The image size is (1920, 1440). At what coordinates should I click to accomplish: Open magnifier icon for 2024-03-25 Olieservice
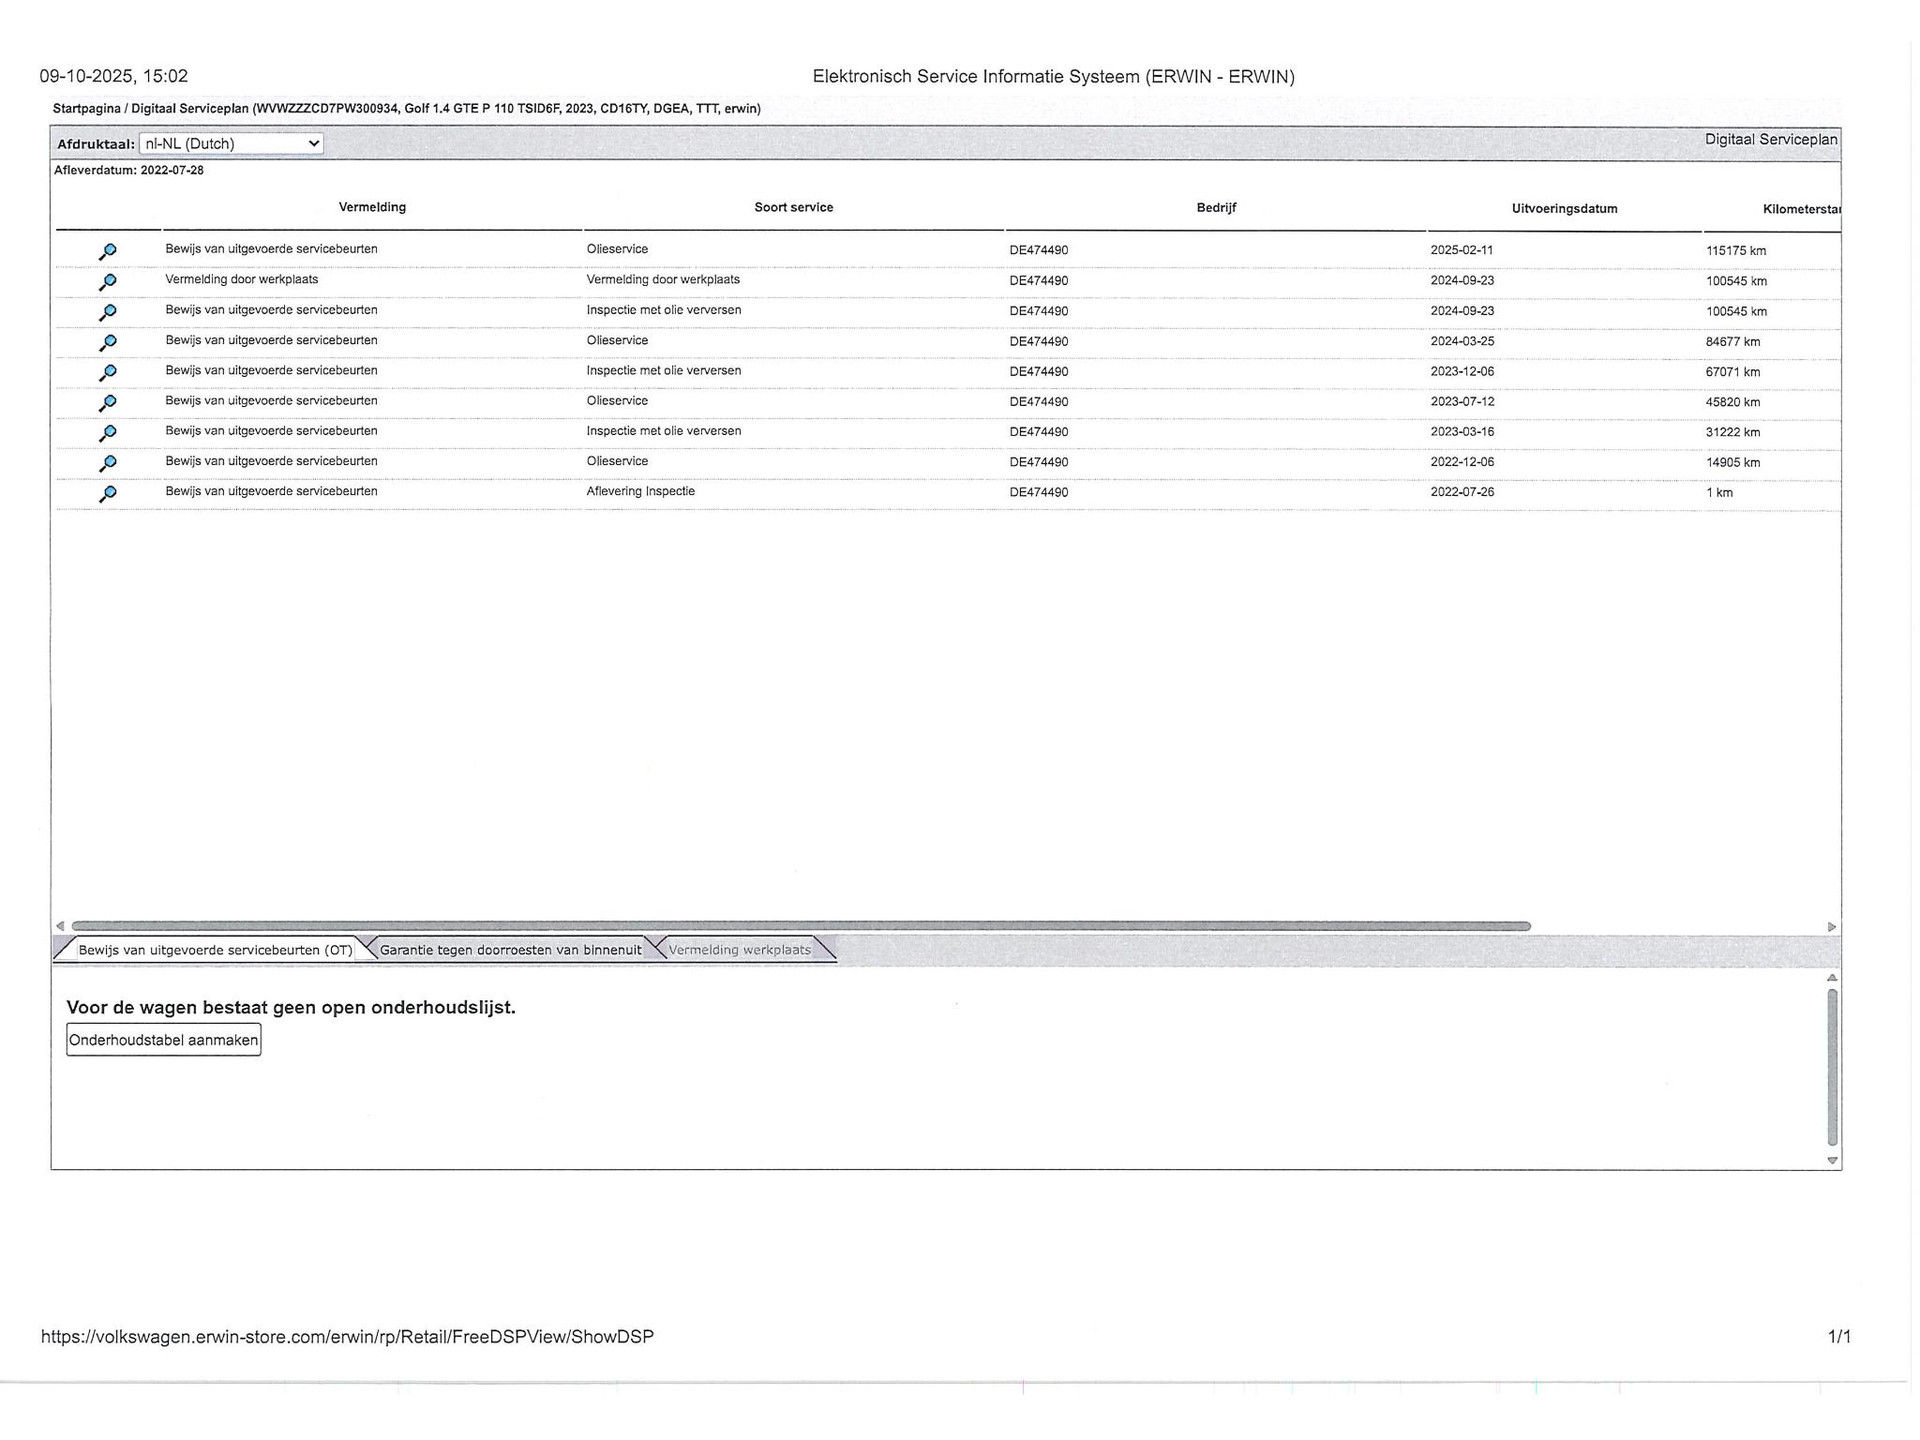click(x=108, y=342)
